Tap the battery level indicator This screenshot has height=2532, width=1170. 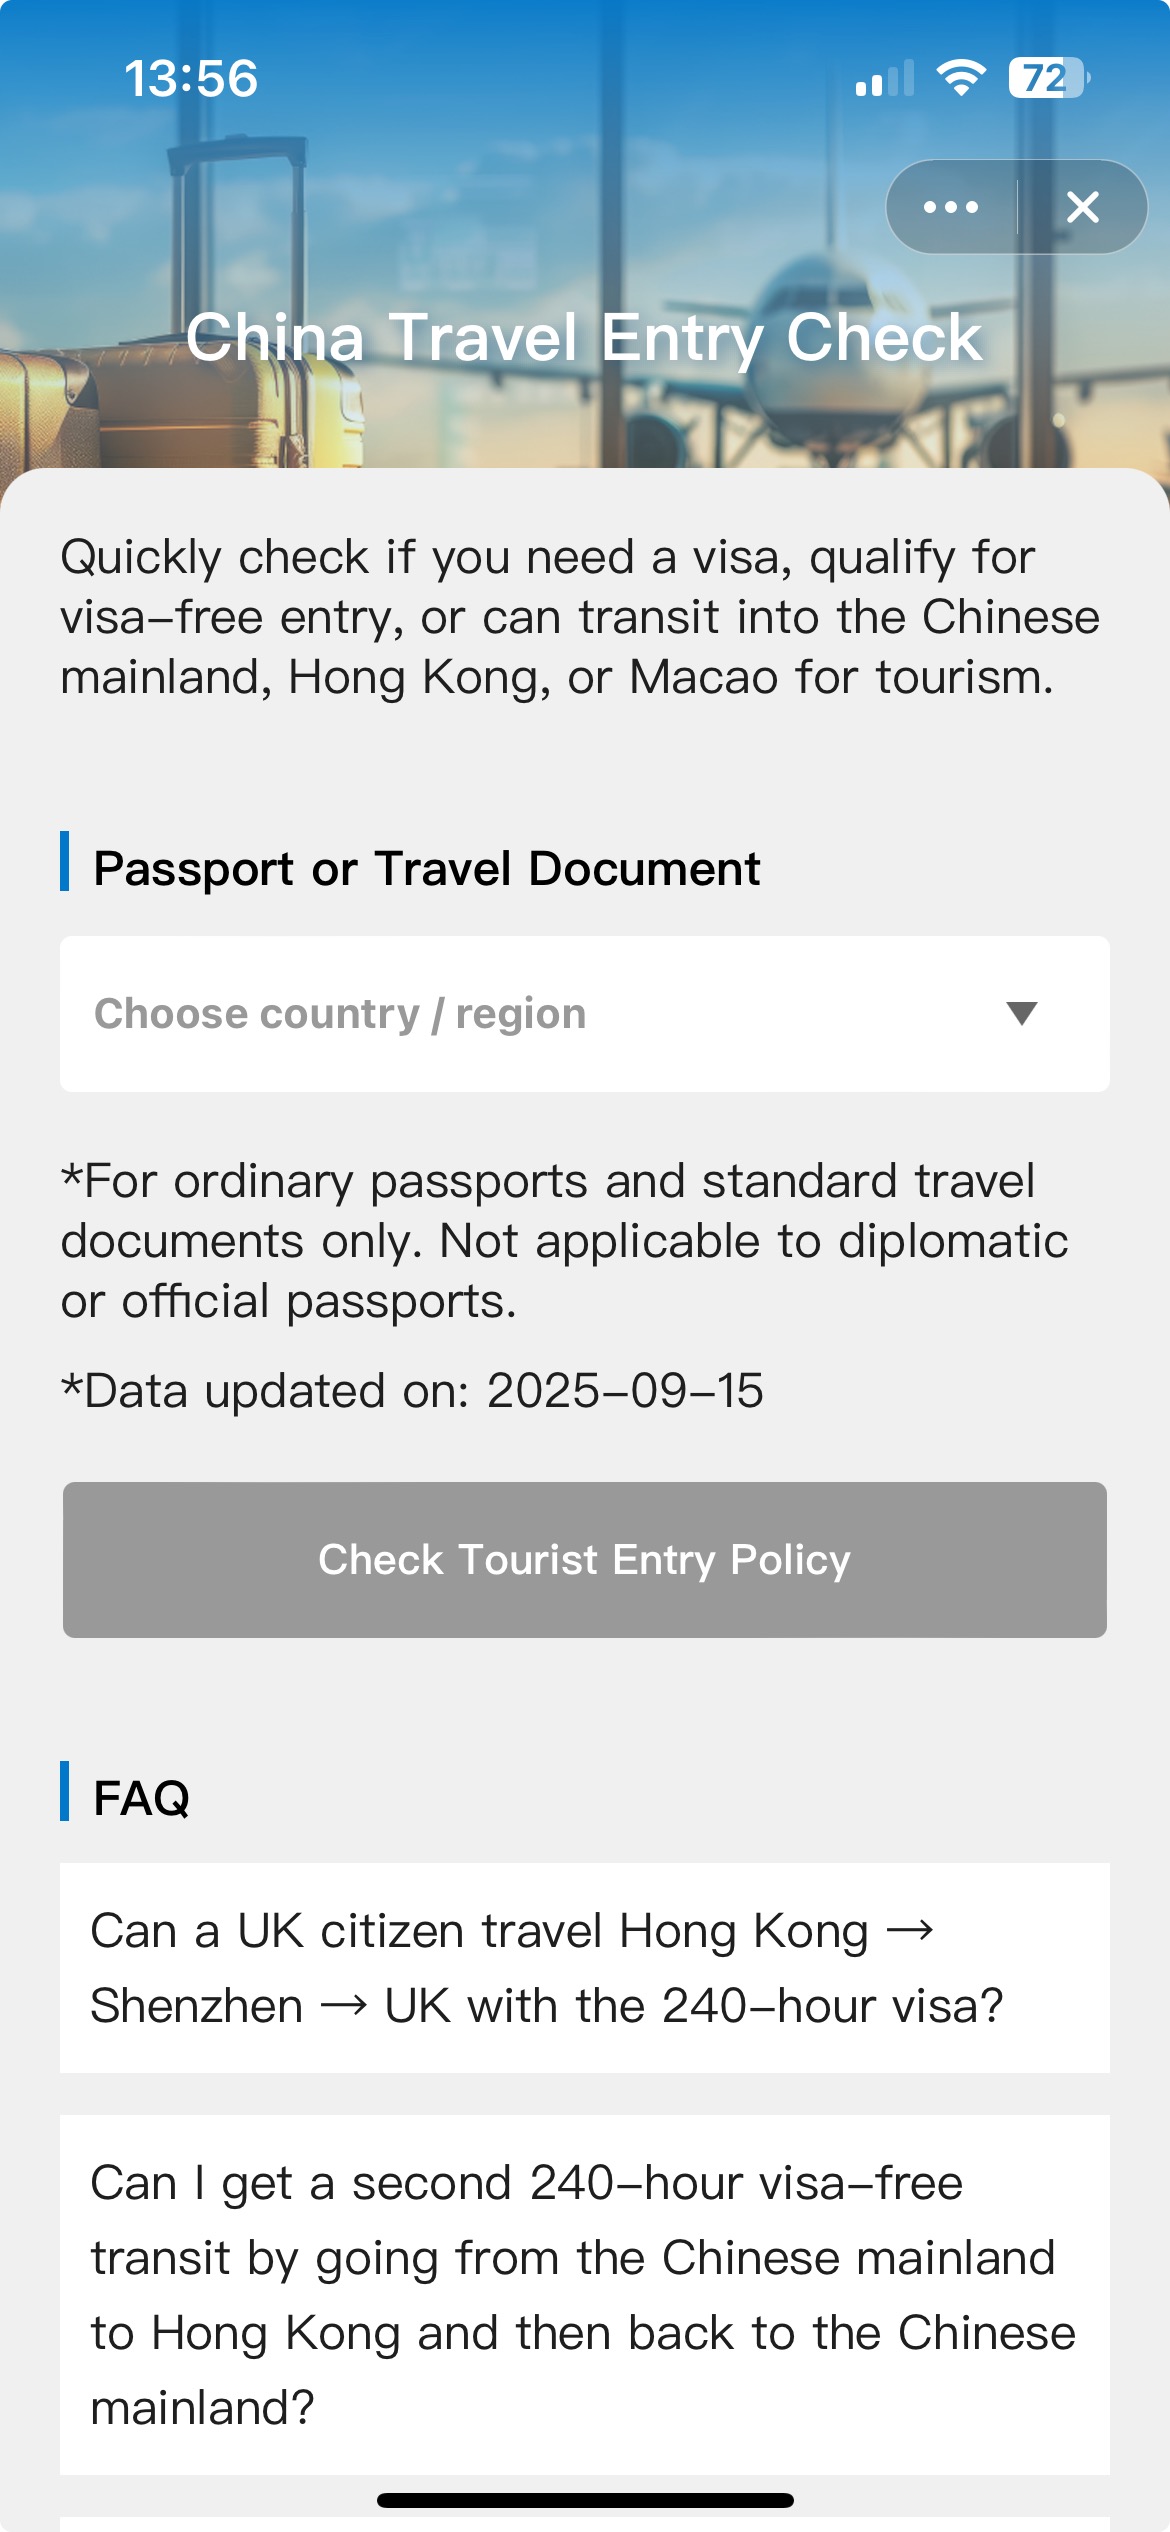(1048, 78)
